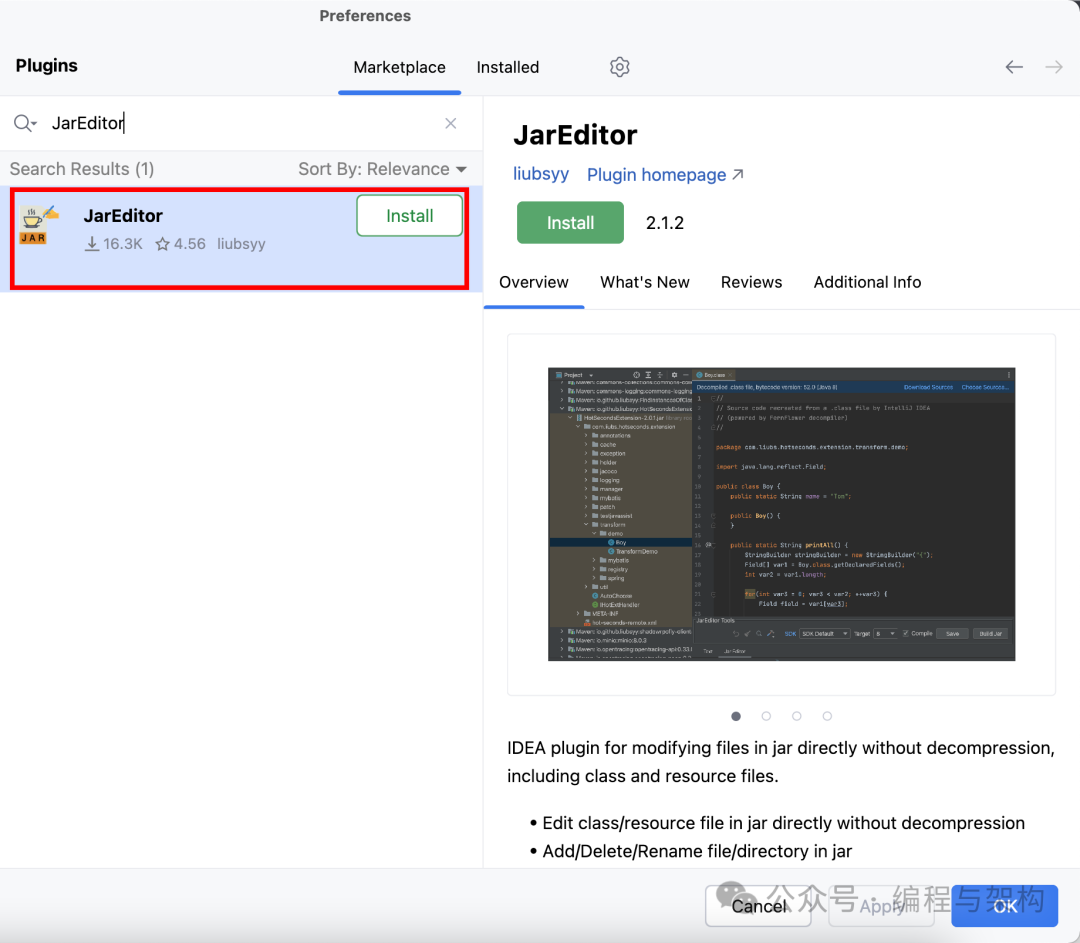Click the version number 2.1.2
1080x943 pixels.
point(665,223)
